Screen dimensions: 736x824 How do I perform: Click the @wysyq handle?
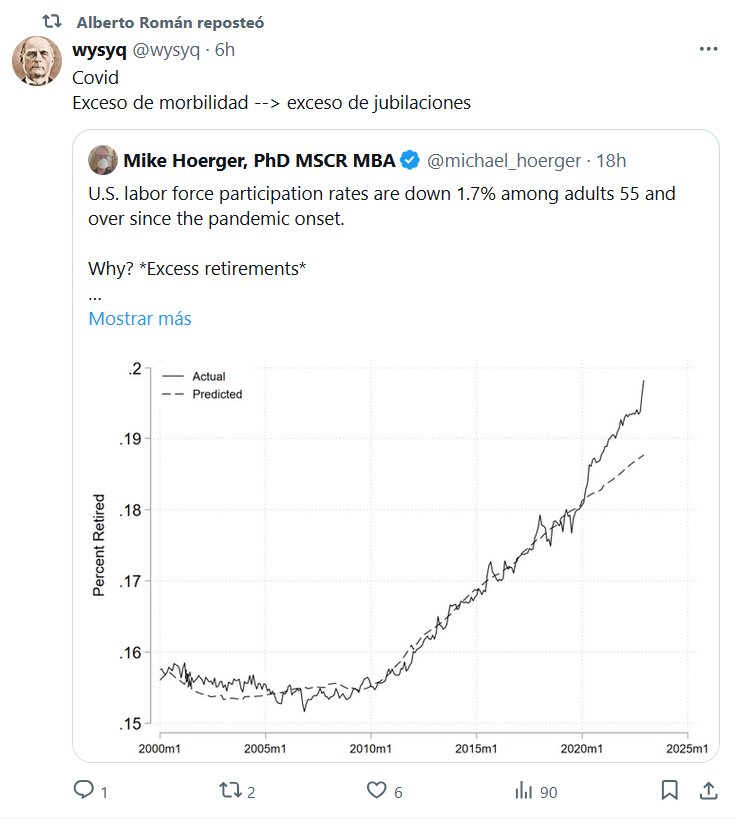[167, 50]
